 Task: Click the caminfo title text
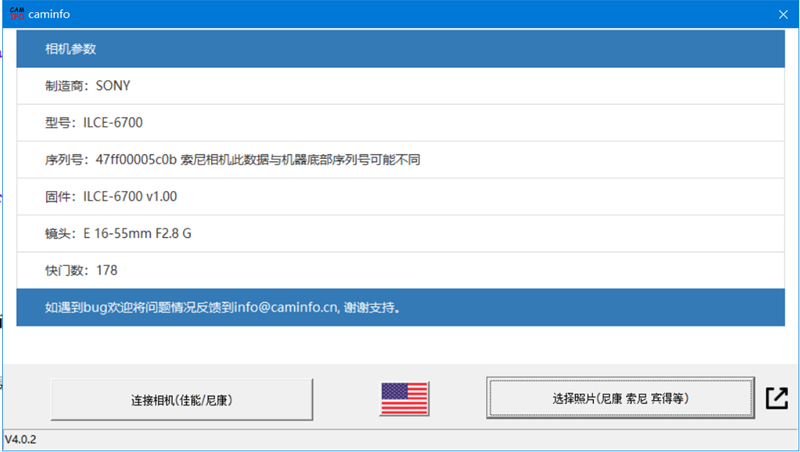click(x=49, y=14)
